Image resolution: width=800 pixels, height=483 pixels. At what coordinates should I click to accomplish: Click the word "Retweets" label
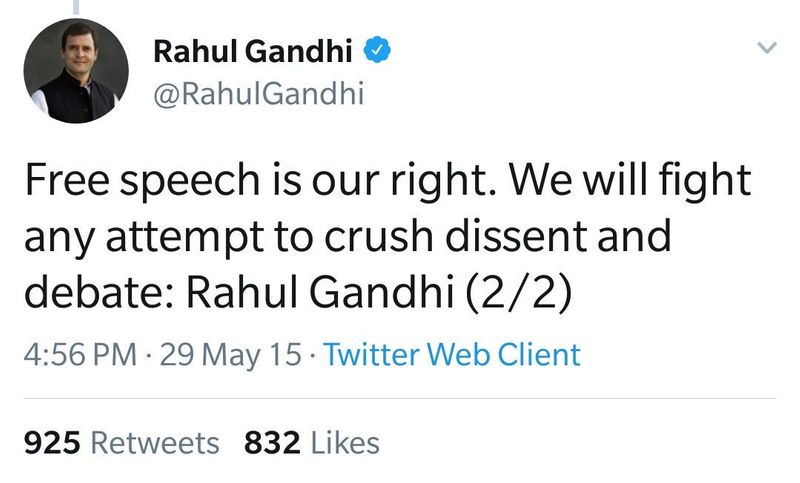coord(161,442)
